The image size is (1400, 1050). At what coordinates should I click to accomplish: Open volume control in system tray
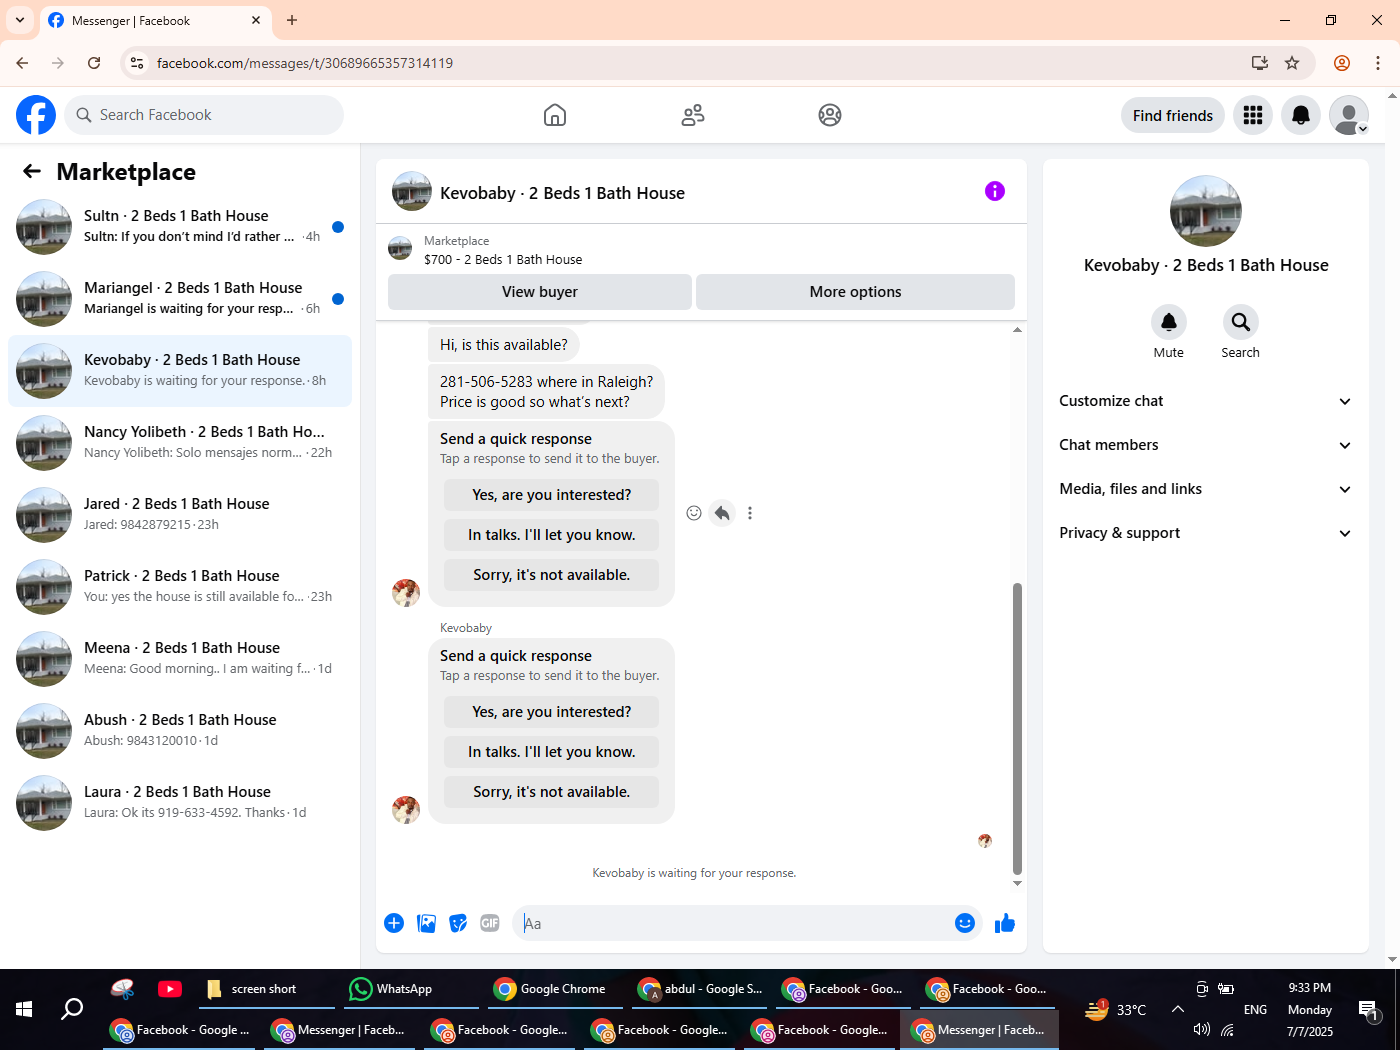coord(1201,1029)
